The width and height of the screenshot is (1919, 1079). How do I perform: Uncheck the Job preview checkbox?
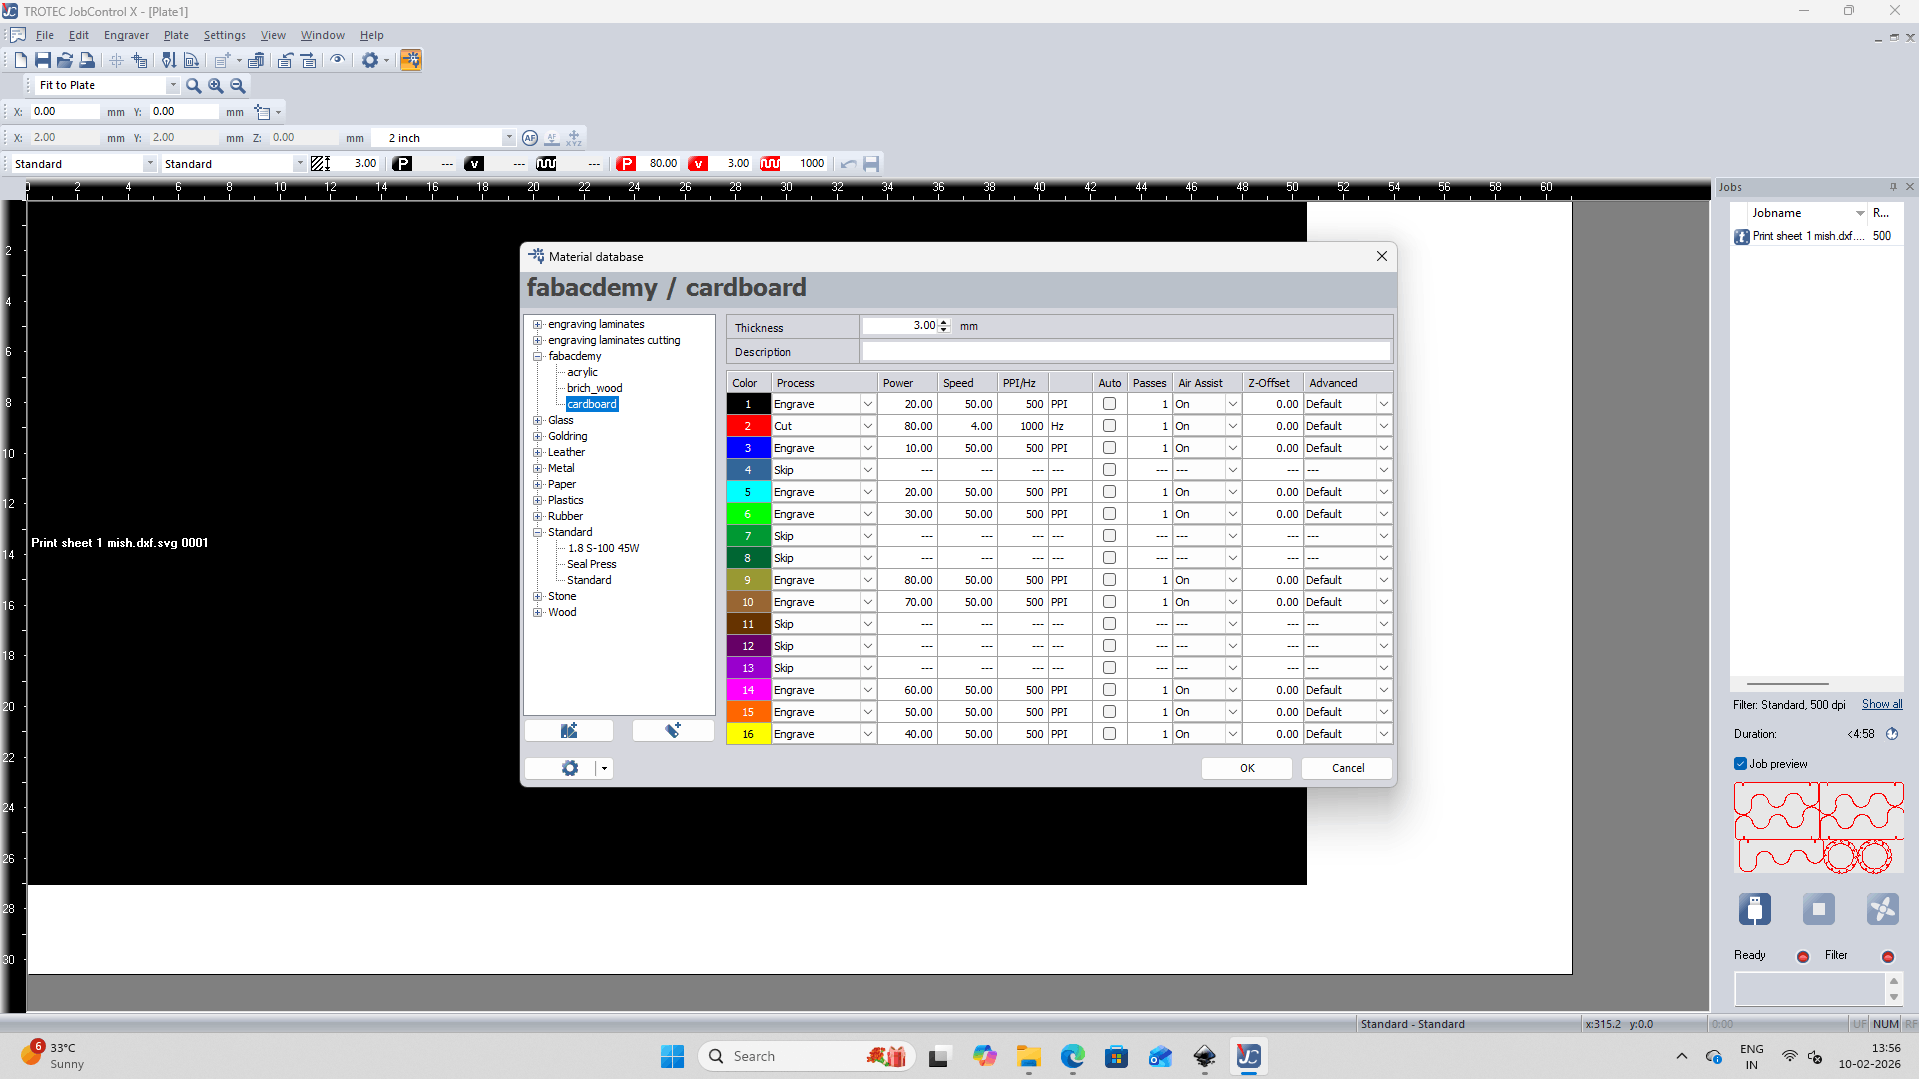[x=1740, y=764]
